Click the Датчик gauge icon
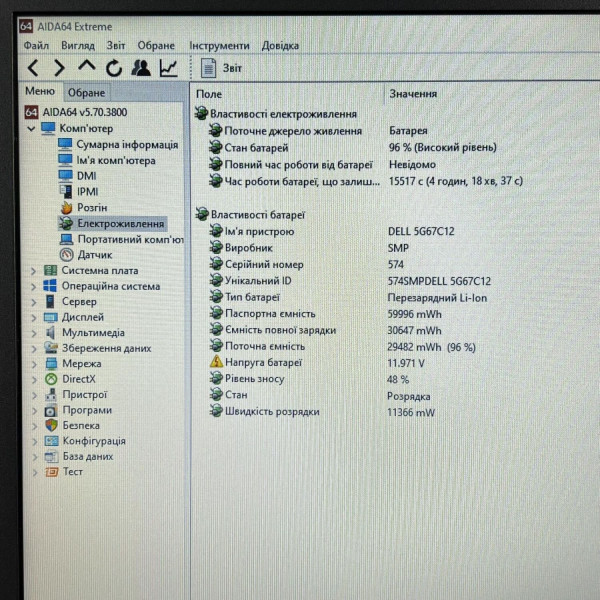600x600 pixels. coord(66,254)
